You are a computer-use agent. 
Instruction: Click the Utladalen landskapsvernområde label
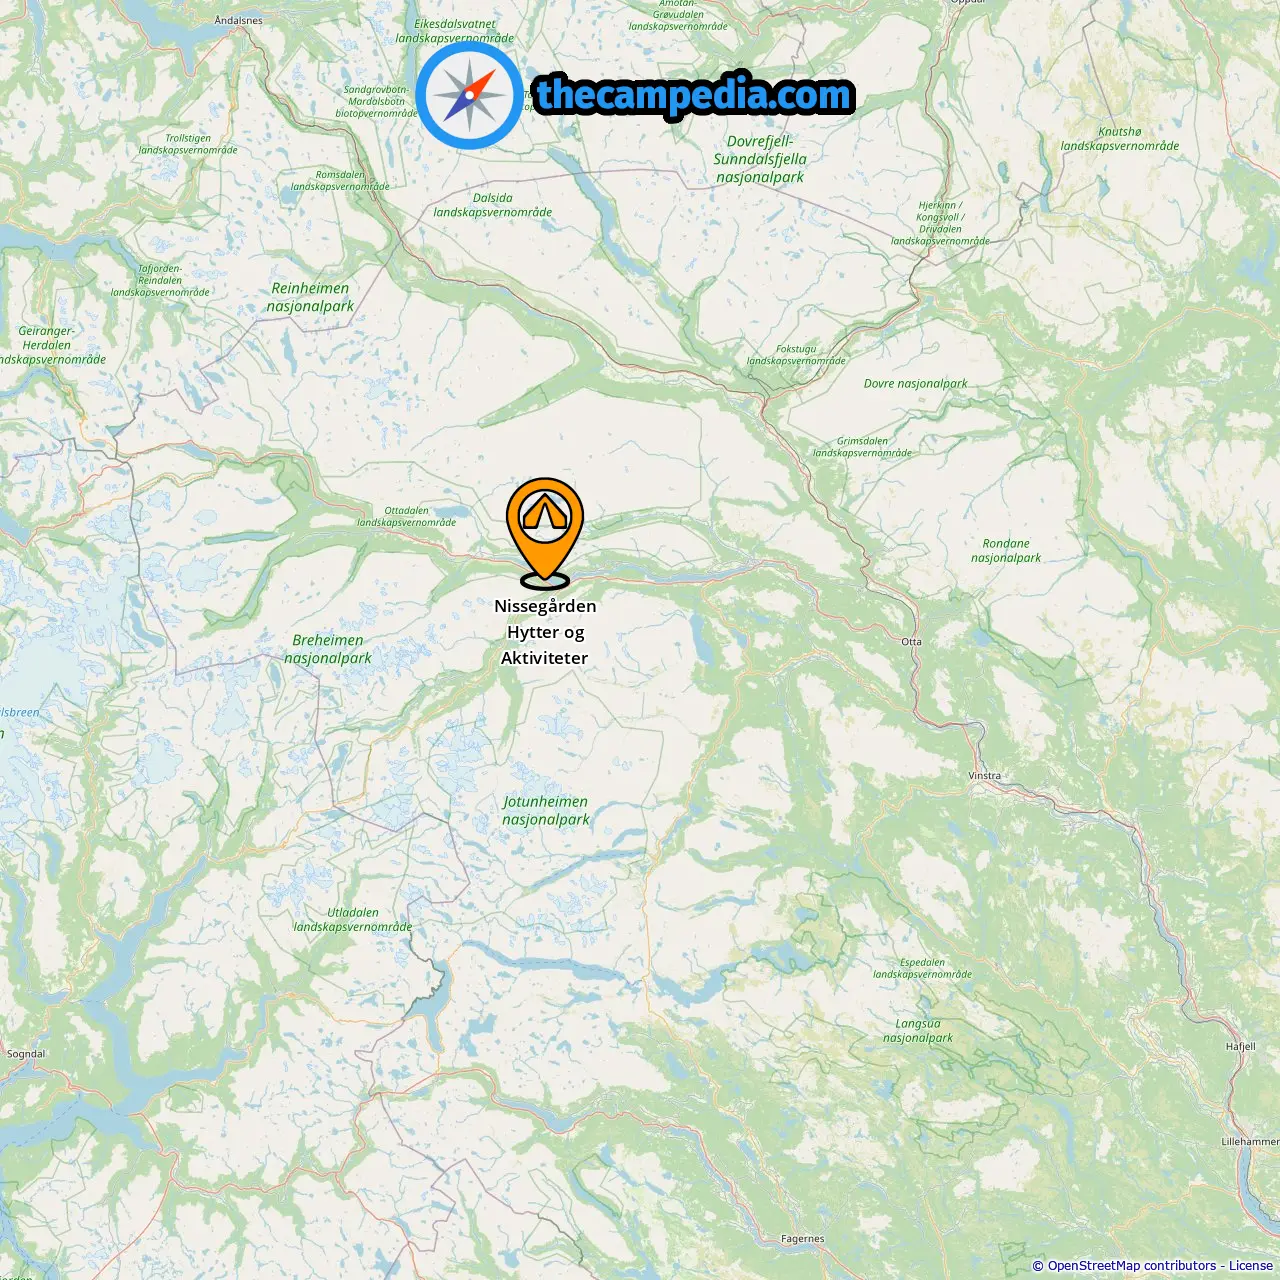[353, 920]
